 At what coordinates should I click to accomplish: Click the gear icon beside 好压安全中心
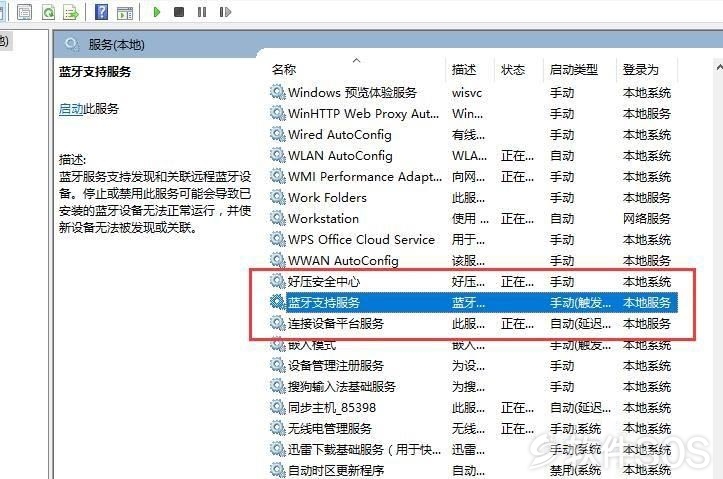tap(277, 281)
